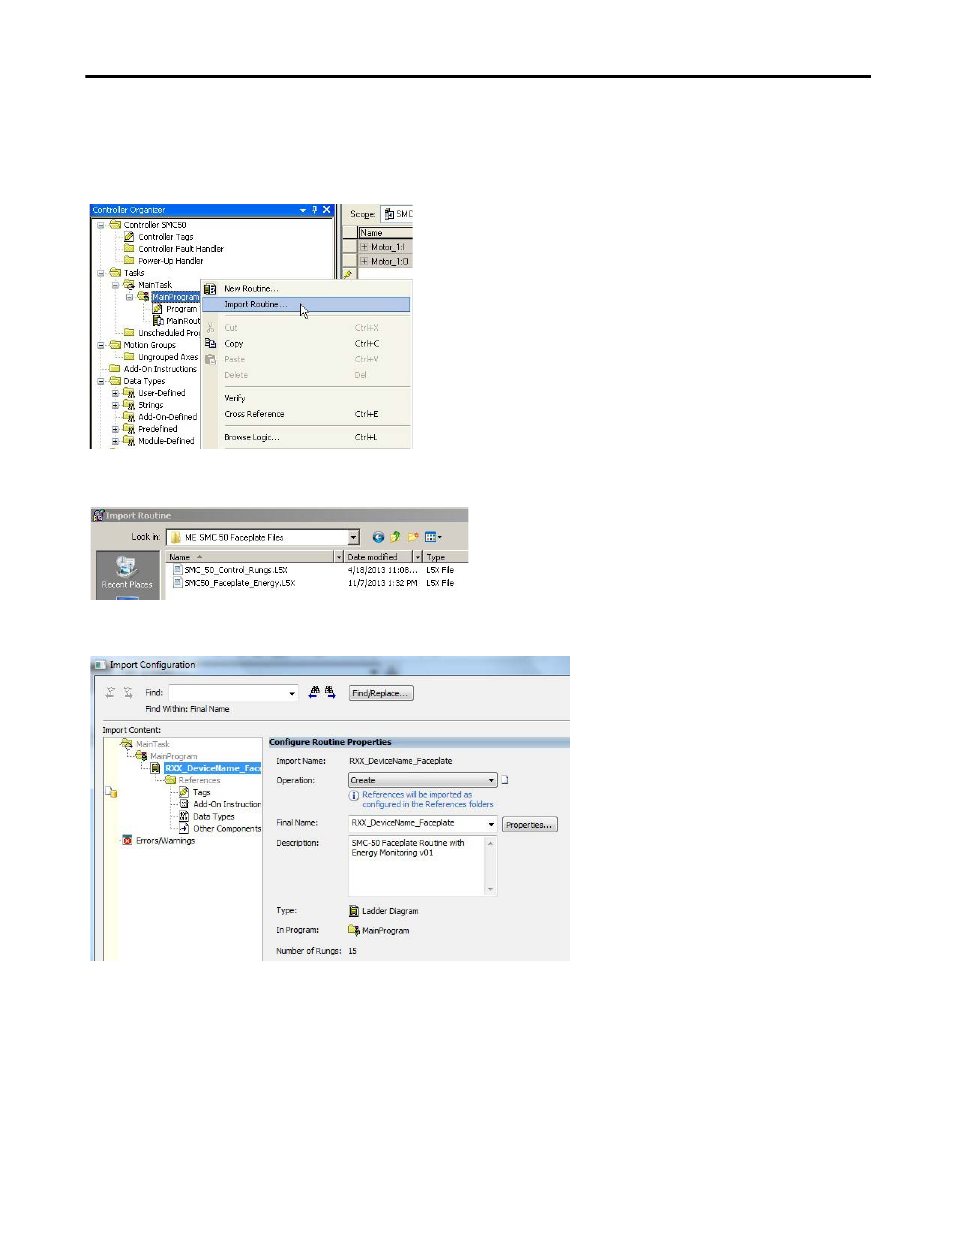The image size is (954, 1235).
Task: Expand the User-Defined data types node
Action: pyautogui.click(x=115, y=393)
